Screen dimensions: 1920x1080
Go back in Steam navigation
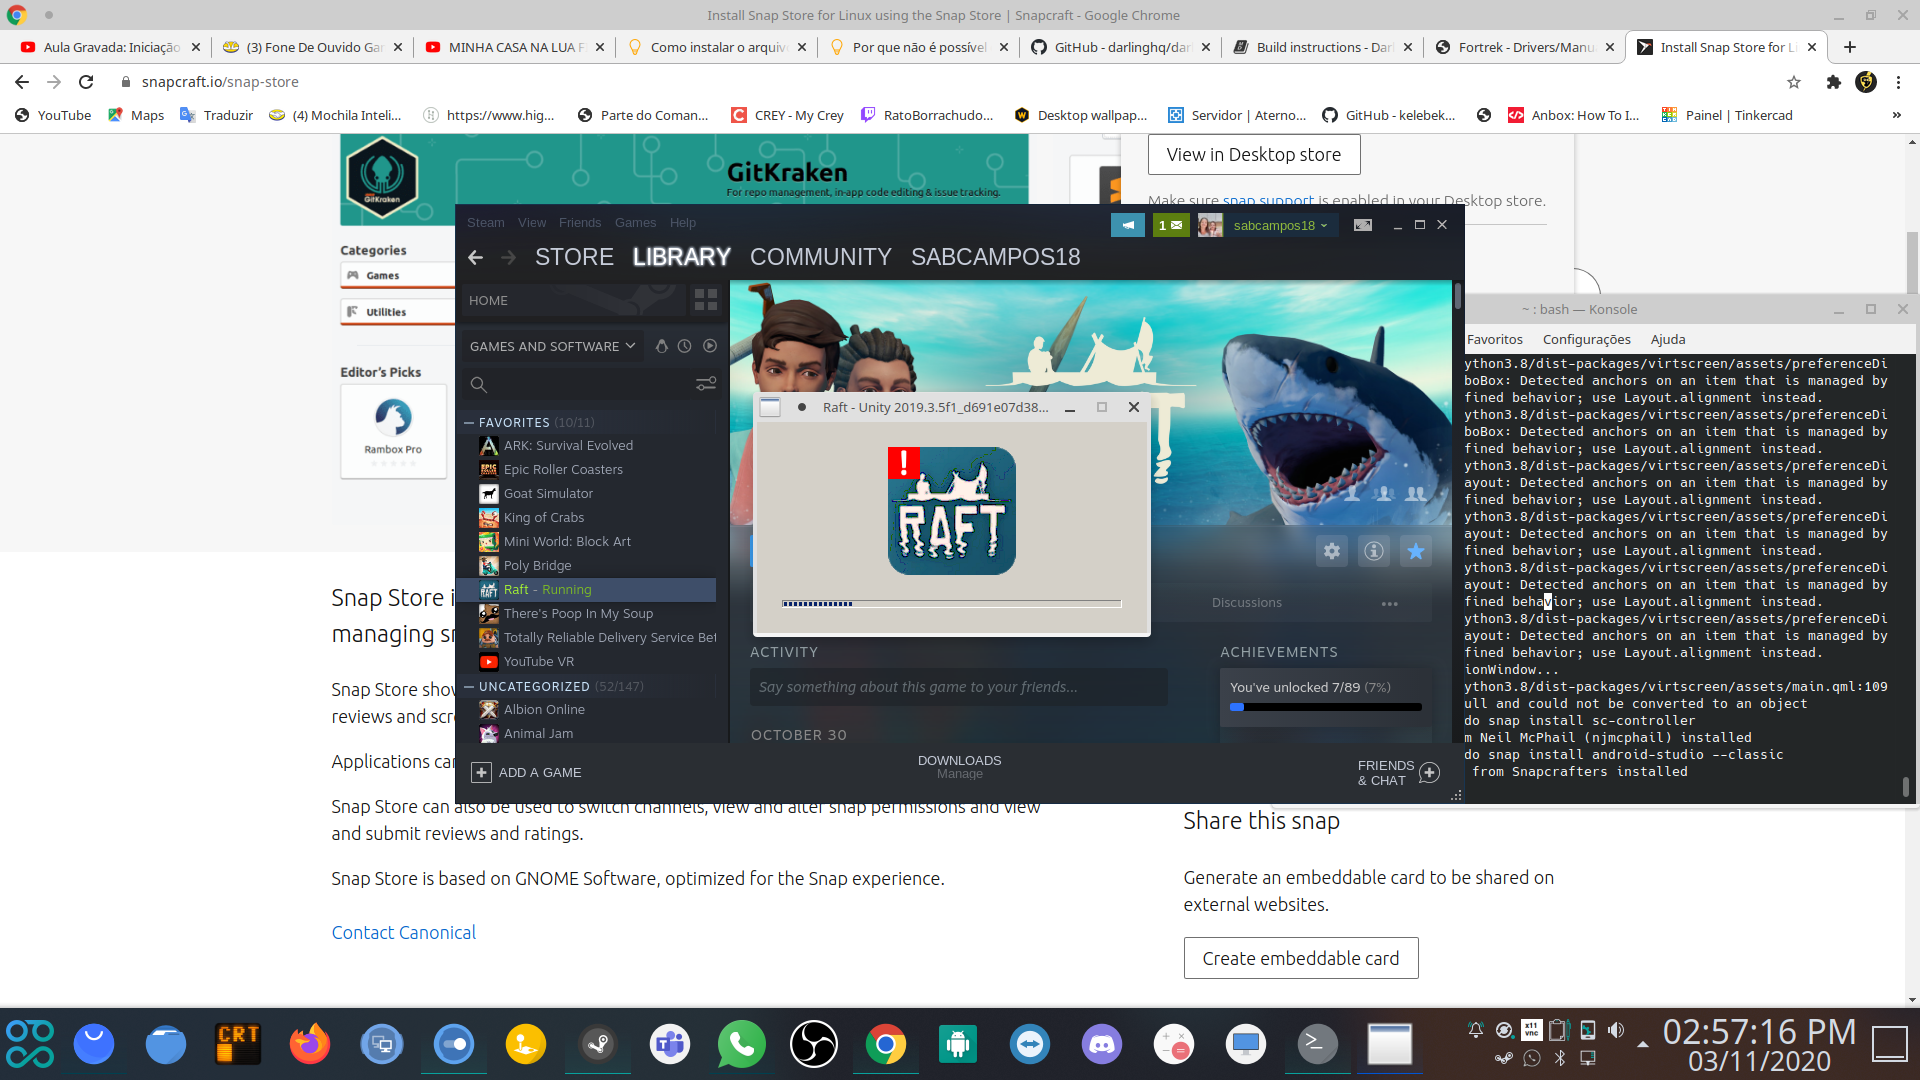click(476, 257)
